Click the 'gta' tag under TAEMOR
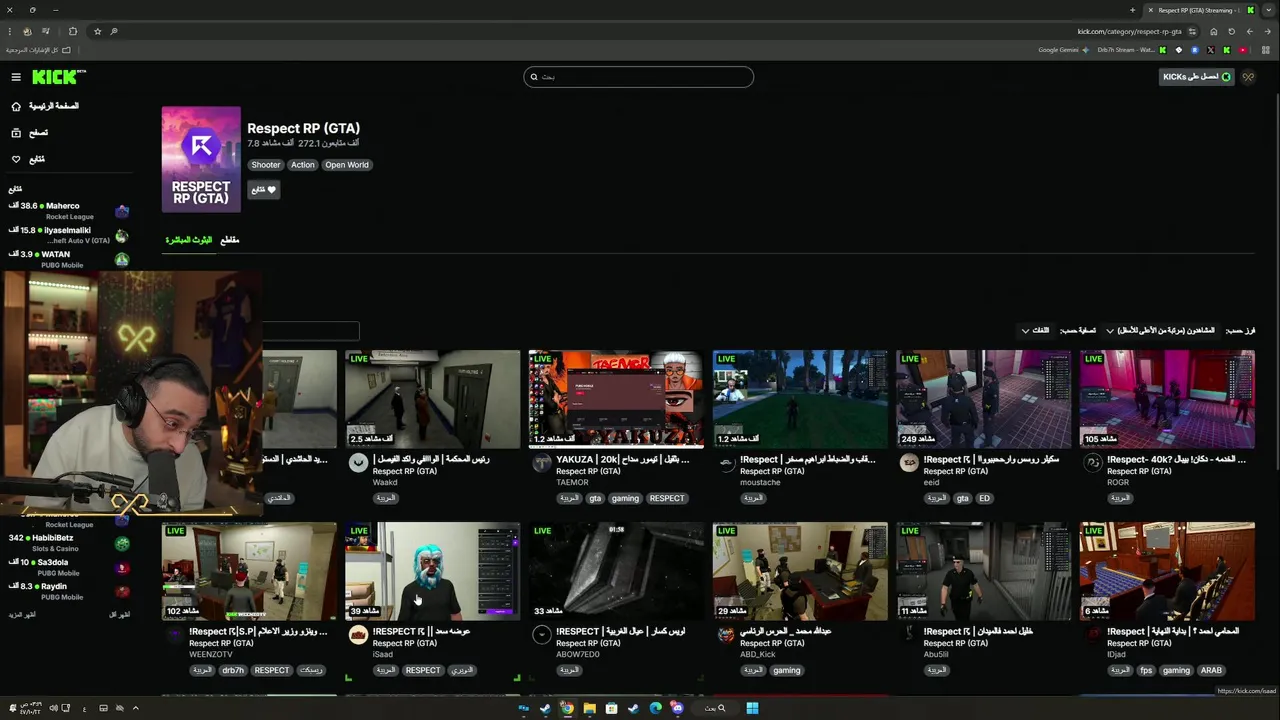The image size is (1280, 720). coord(595,498)
